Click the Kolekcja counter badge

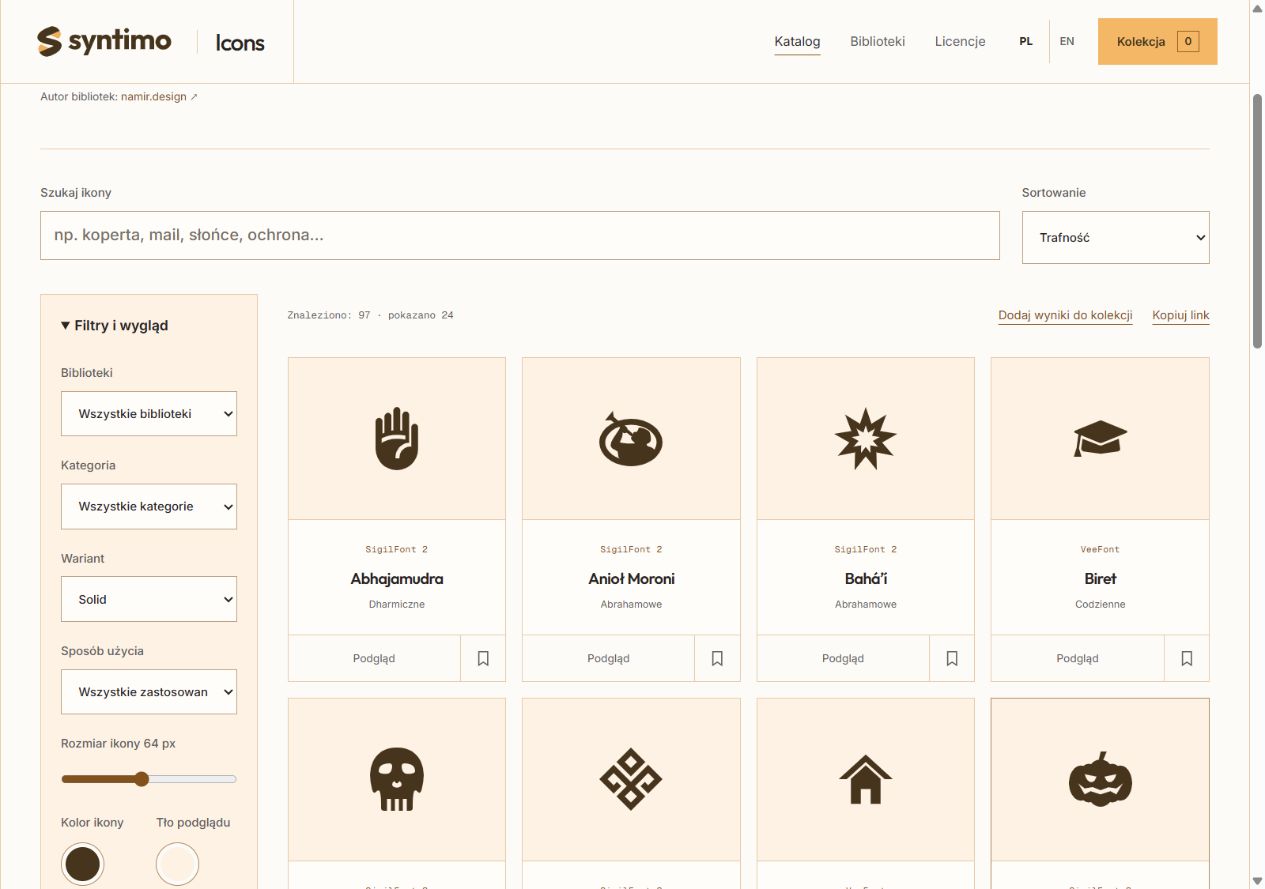tap(1188, 42)
